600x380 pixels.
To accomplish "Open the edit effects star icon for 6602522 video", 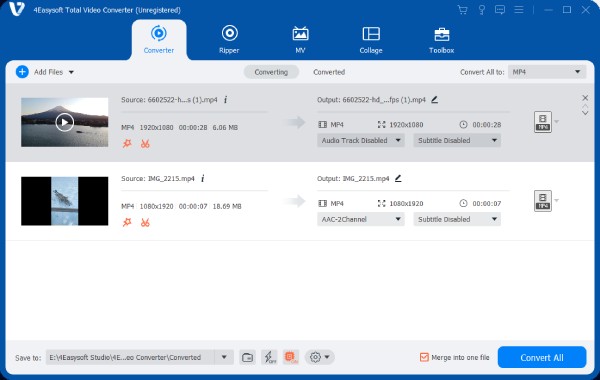I will [127, 144].
